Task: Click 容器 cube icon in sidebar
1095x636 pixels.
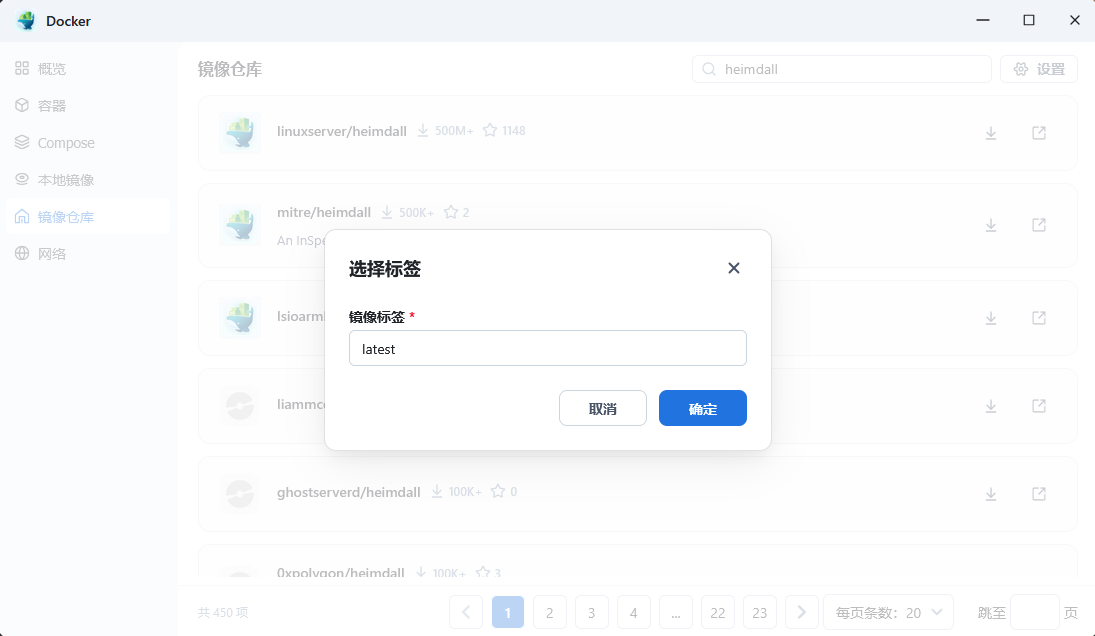Action: click(x=22, y=105)
